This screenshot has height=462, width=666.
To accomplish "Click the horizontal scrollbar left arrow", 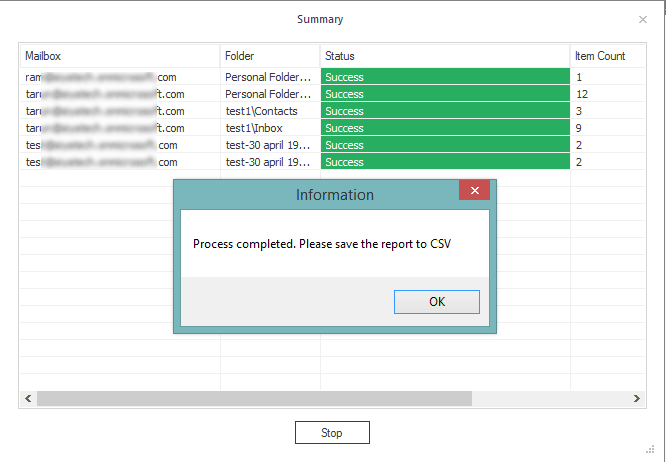I will click(x=28, y=398).
